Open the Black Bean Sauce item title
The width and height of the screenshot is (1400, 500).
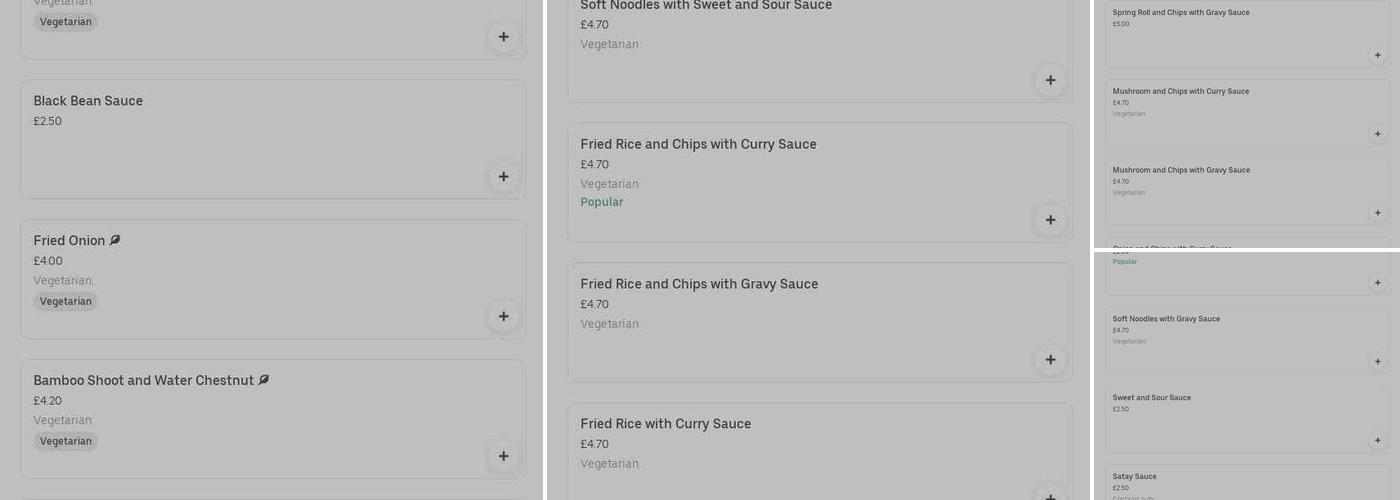coord(88,101)
